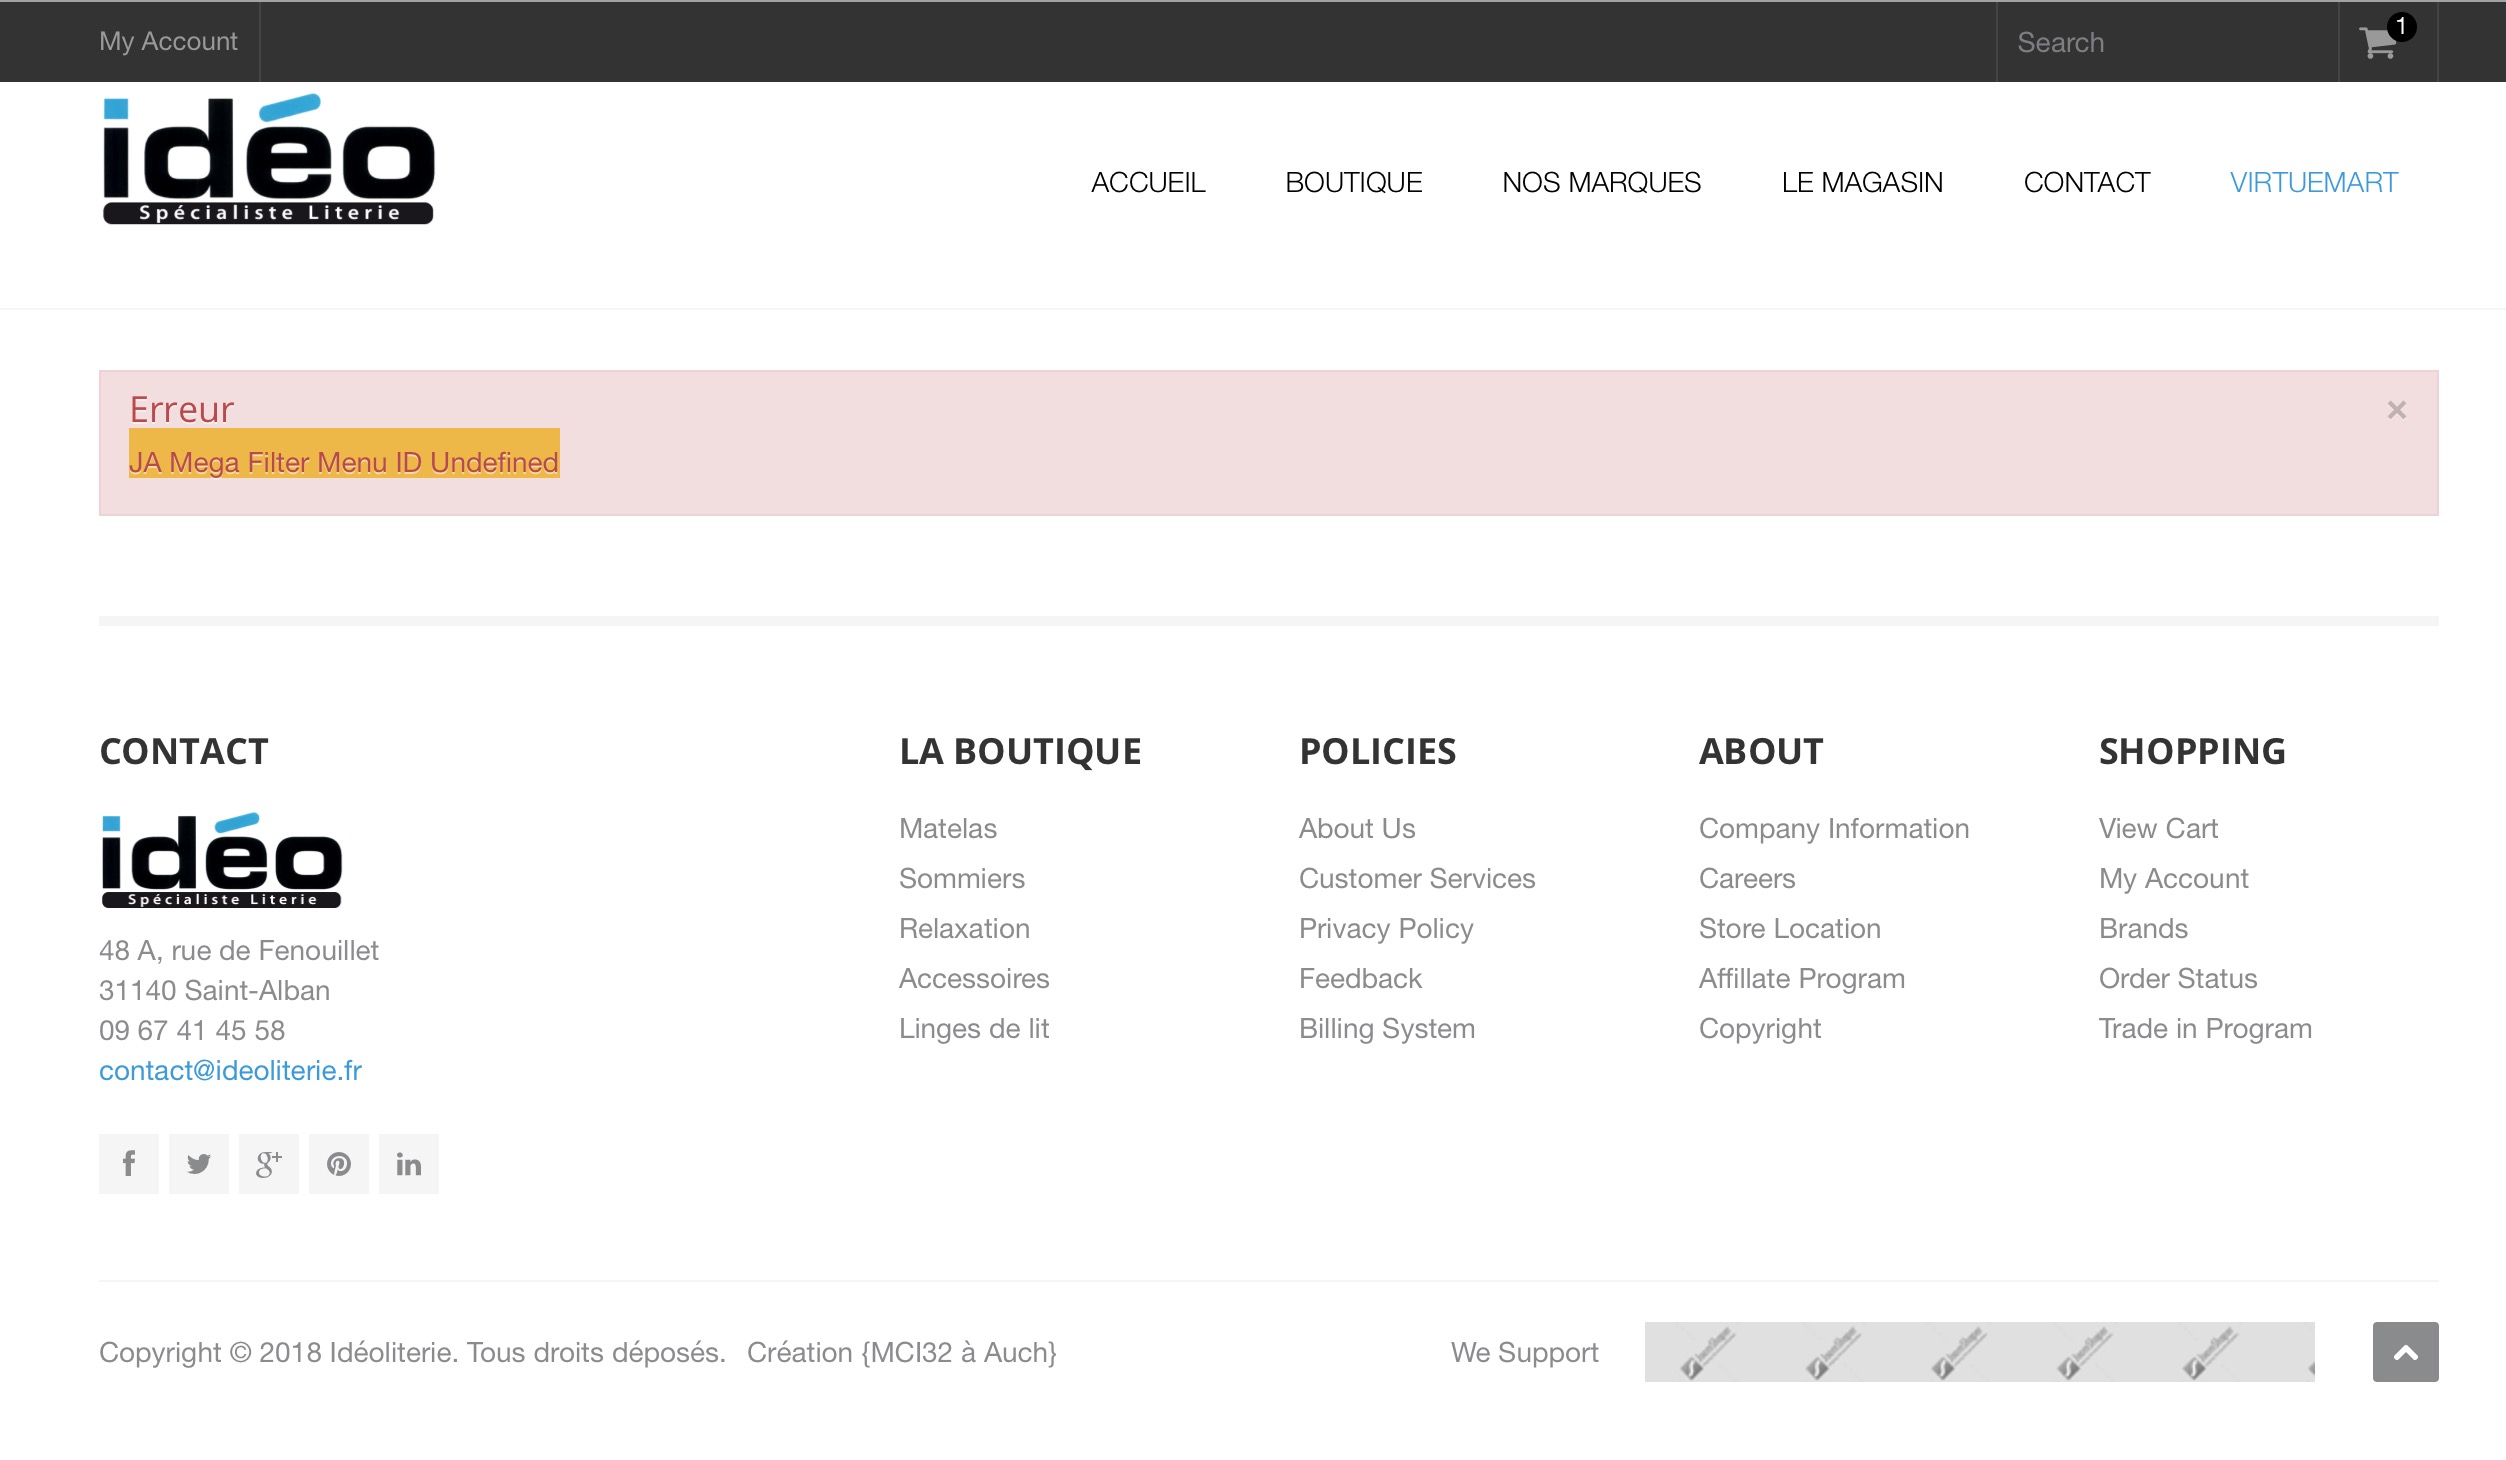Image resolution: width=2506 pixels, height=1460 pixels.
Task: Click the idéo header logo
Action: click(x=268, y=160)
